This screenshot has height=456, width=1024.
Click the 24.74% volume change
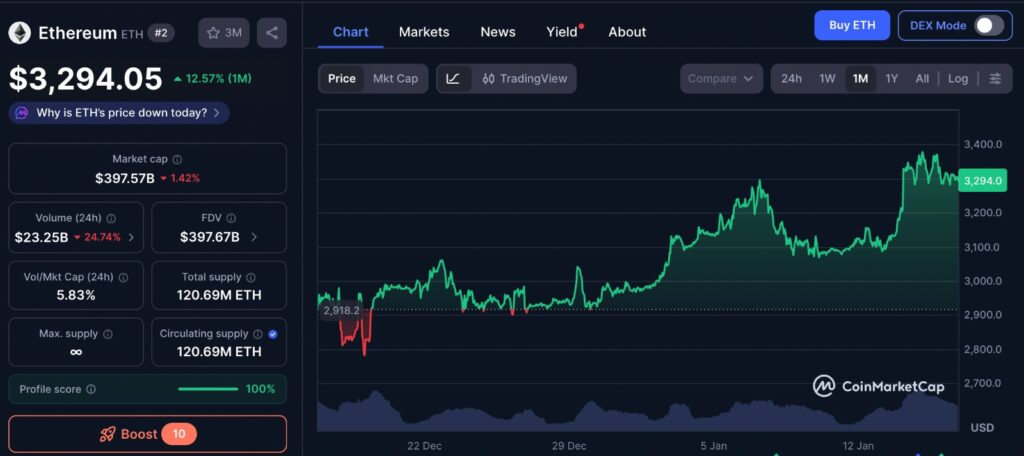click(x=103, y=237)
